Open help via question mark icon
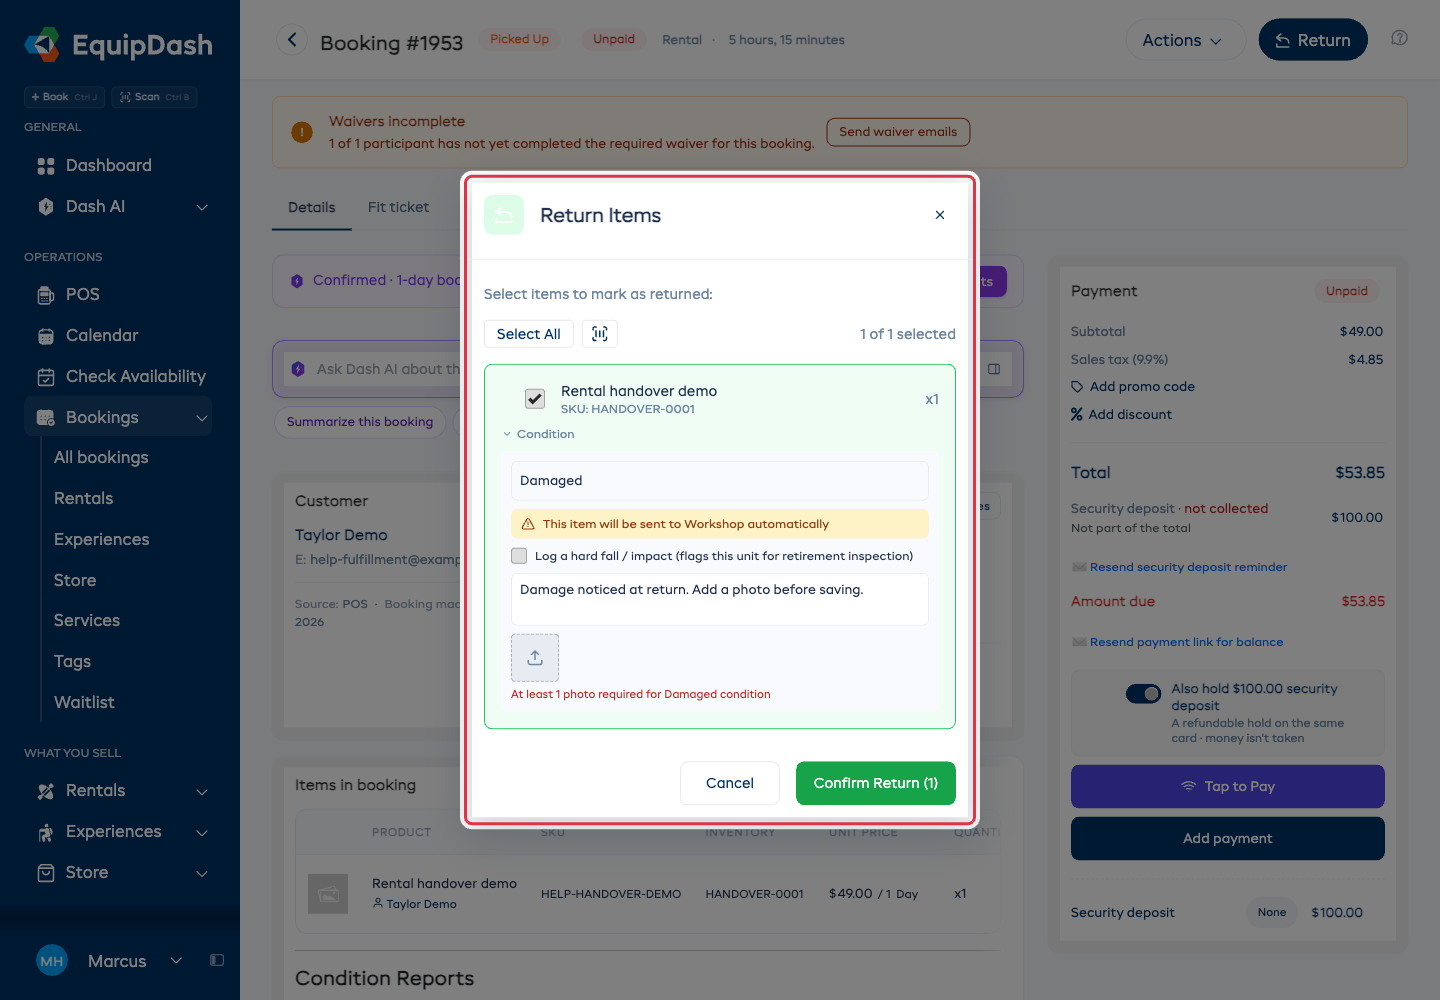The height and width of the screenshot is (1000, 1440). click(1400, 38)
